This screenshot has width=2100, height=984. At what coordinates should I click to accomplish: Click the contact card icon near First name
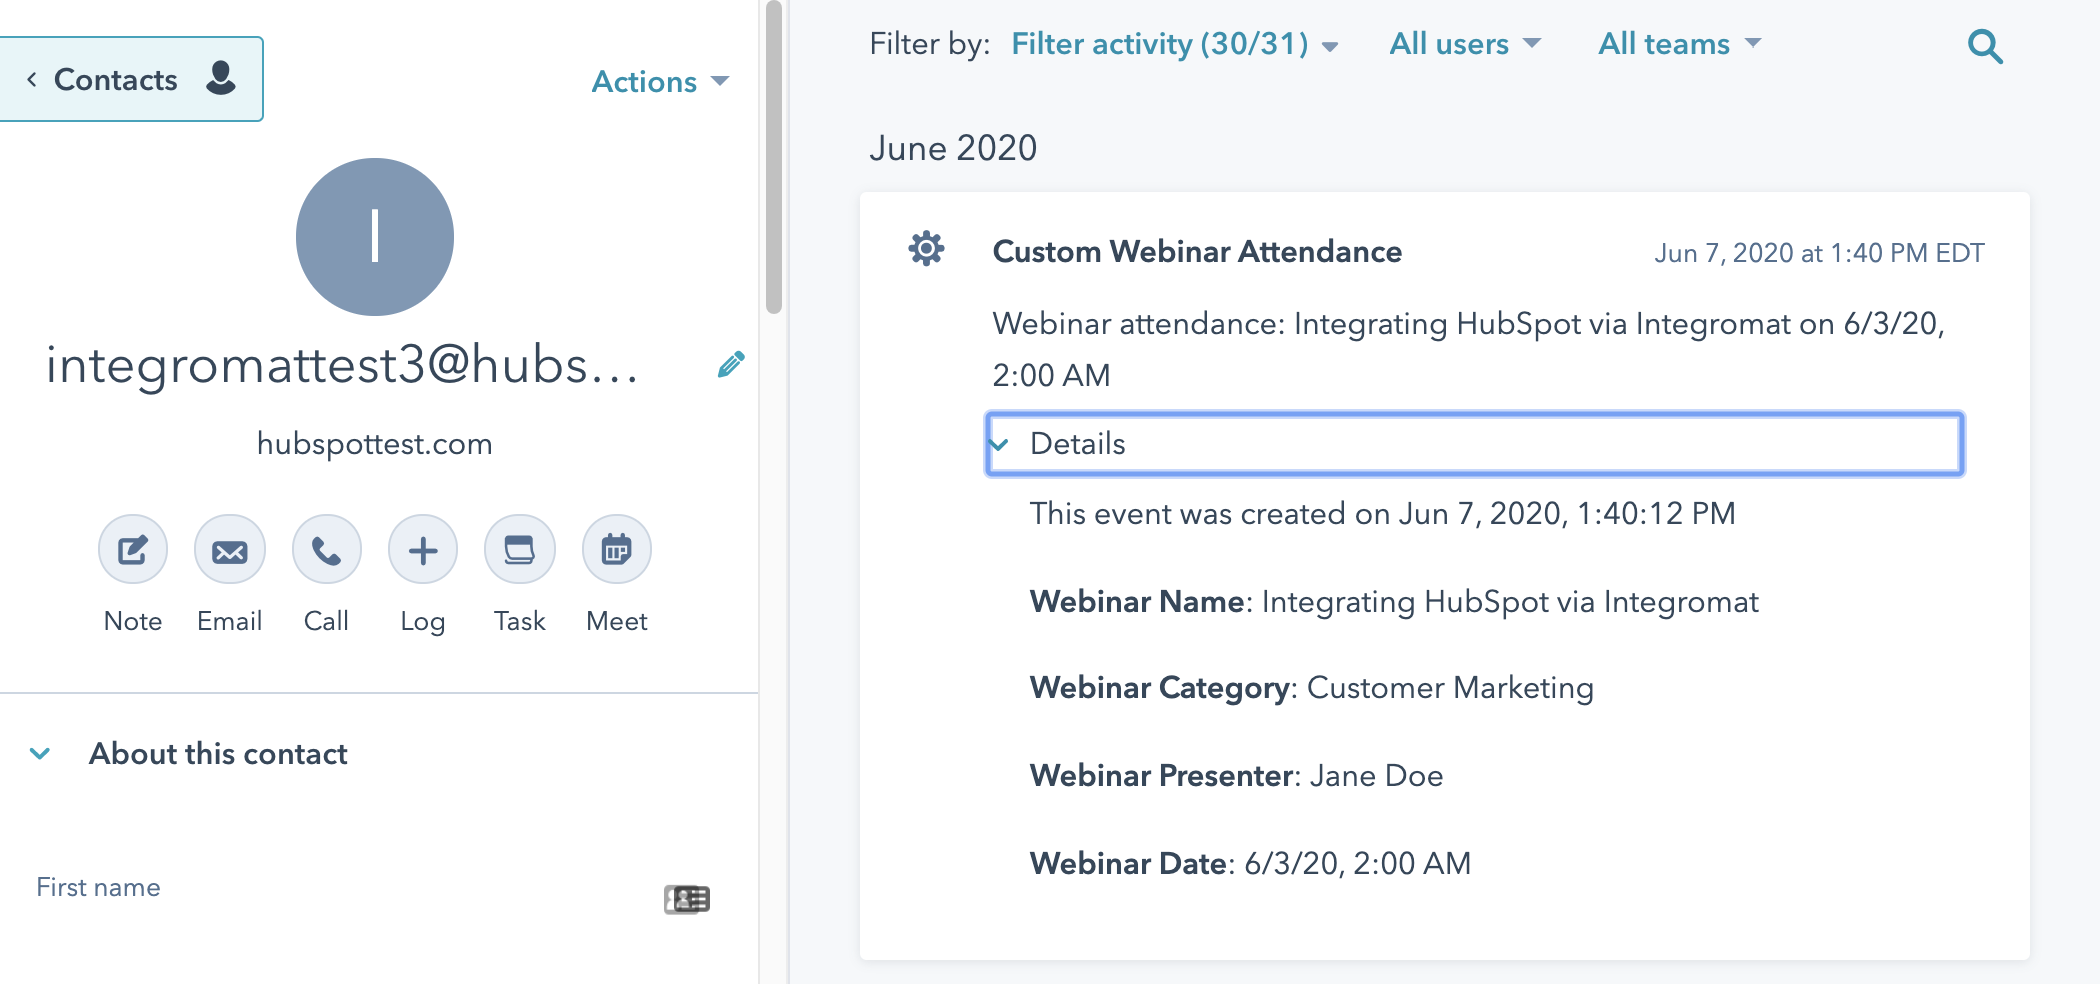(685, 899)
